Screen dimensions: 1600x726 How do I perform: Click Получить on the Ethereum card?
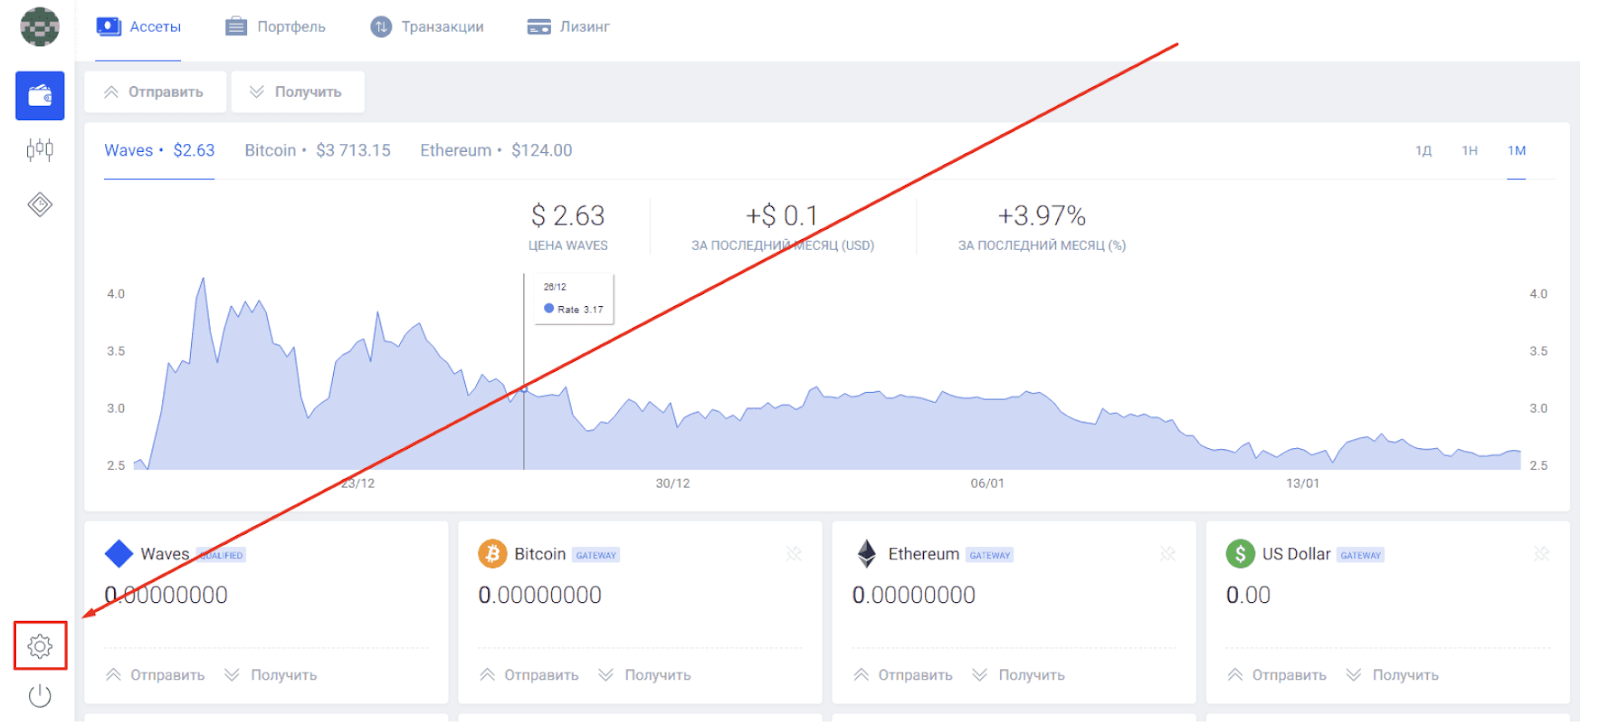pyautogui.click(x=1019, y=675)
